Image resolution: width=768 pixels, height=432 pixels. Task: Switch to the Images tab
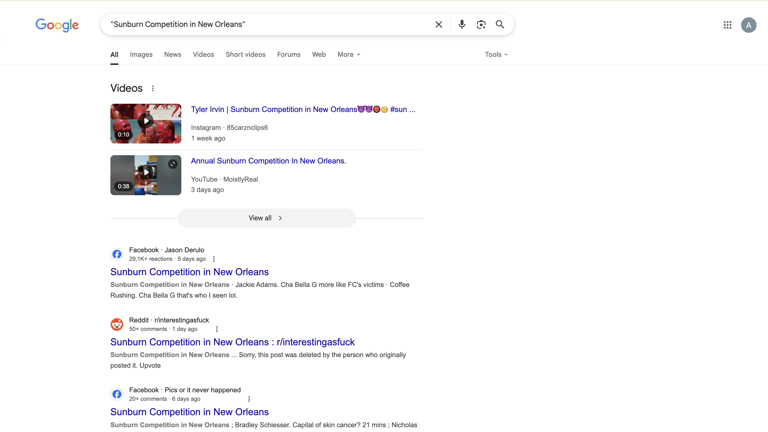(141, 55)
